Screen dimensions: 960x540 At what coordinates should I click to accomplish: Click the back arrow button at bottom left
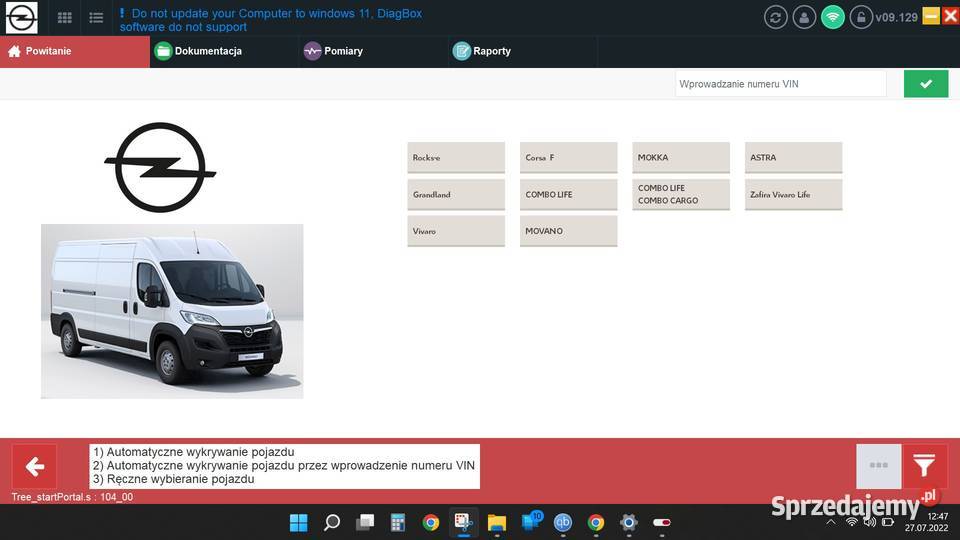point(34,467)
